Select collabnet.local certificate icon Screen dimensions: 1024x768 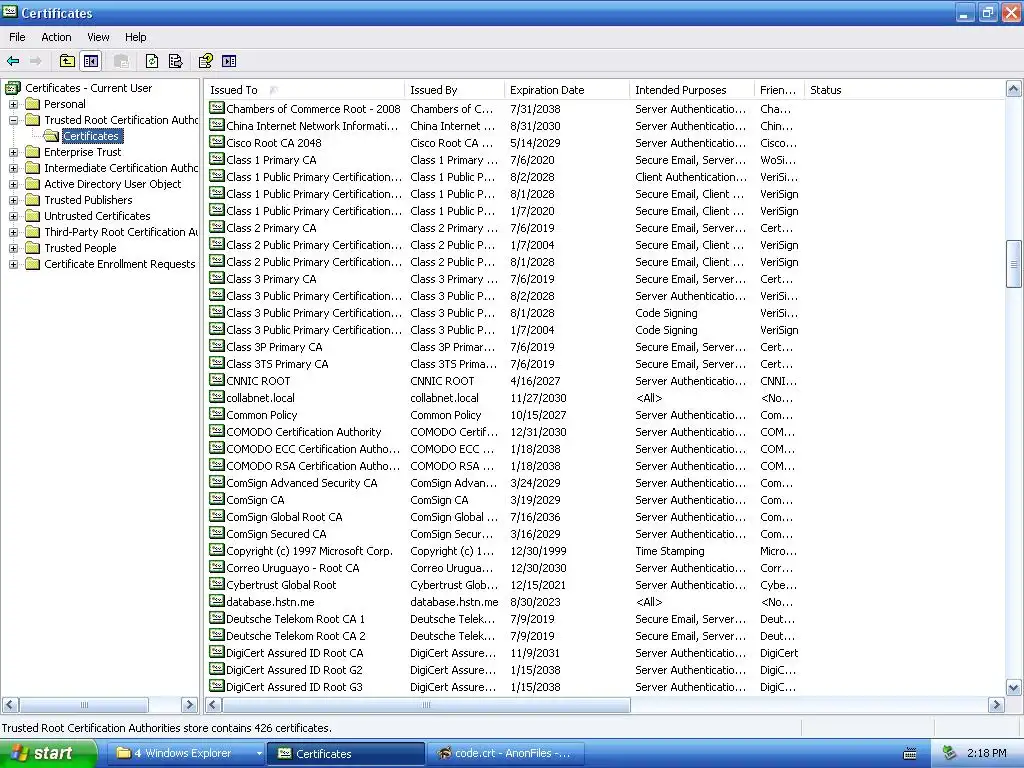pos(216,397)
